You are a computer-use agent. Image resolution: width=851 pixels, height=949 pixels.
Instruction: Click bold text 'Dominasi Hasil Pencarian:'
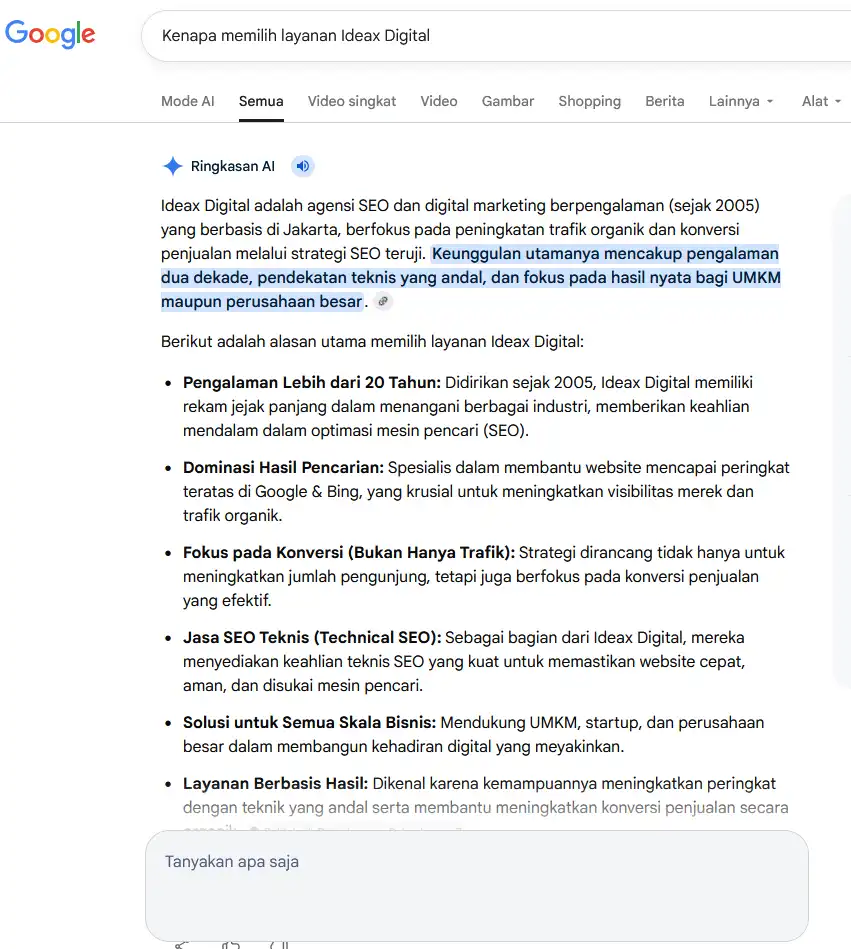[283, 467]
